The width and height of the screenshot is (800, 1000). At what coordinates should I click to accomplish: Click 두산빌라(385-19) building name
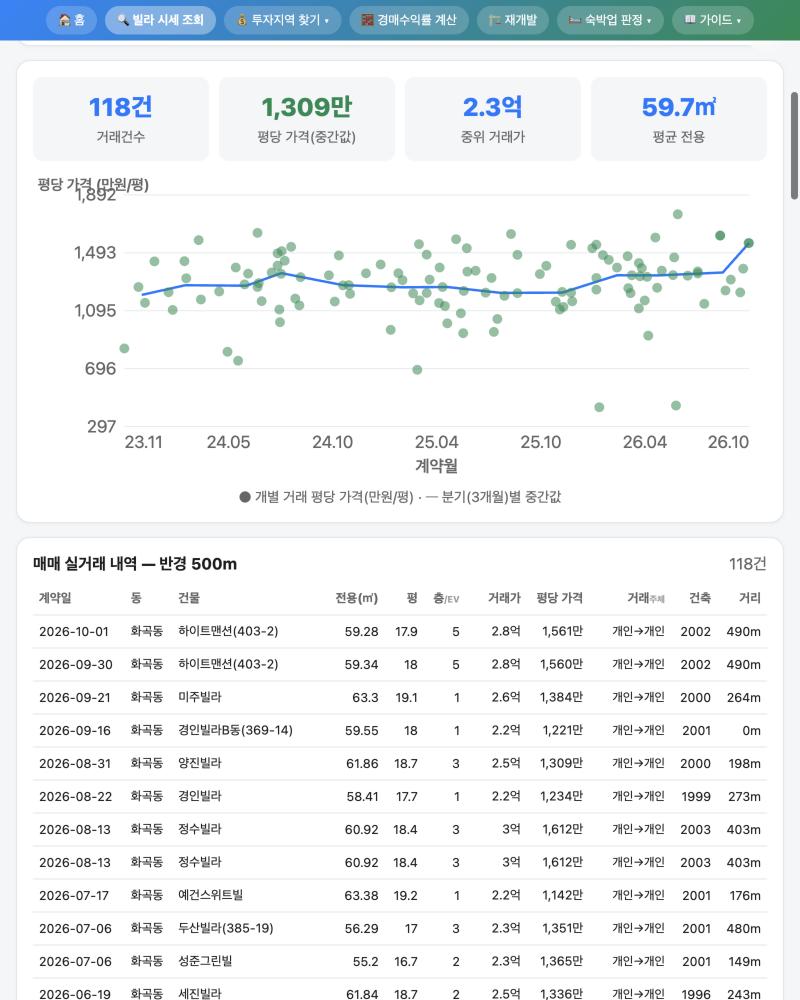pos(226,929)
